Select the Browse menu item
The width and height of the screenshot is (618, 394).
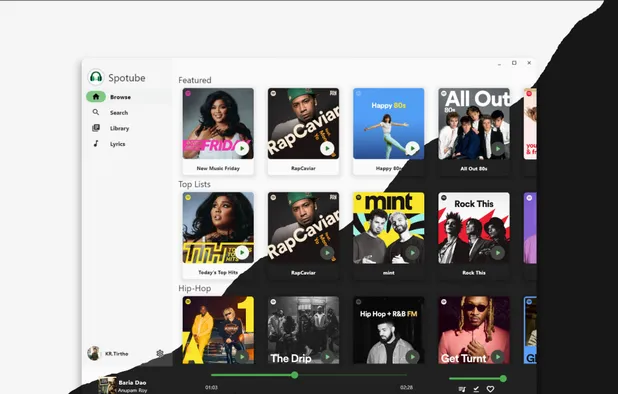(128, 97)
